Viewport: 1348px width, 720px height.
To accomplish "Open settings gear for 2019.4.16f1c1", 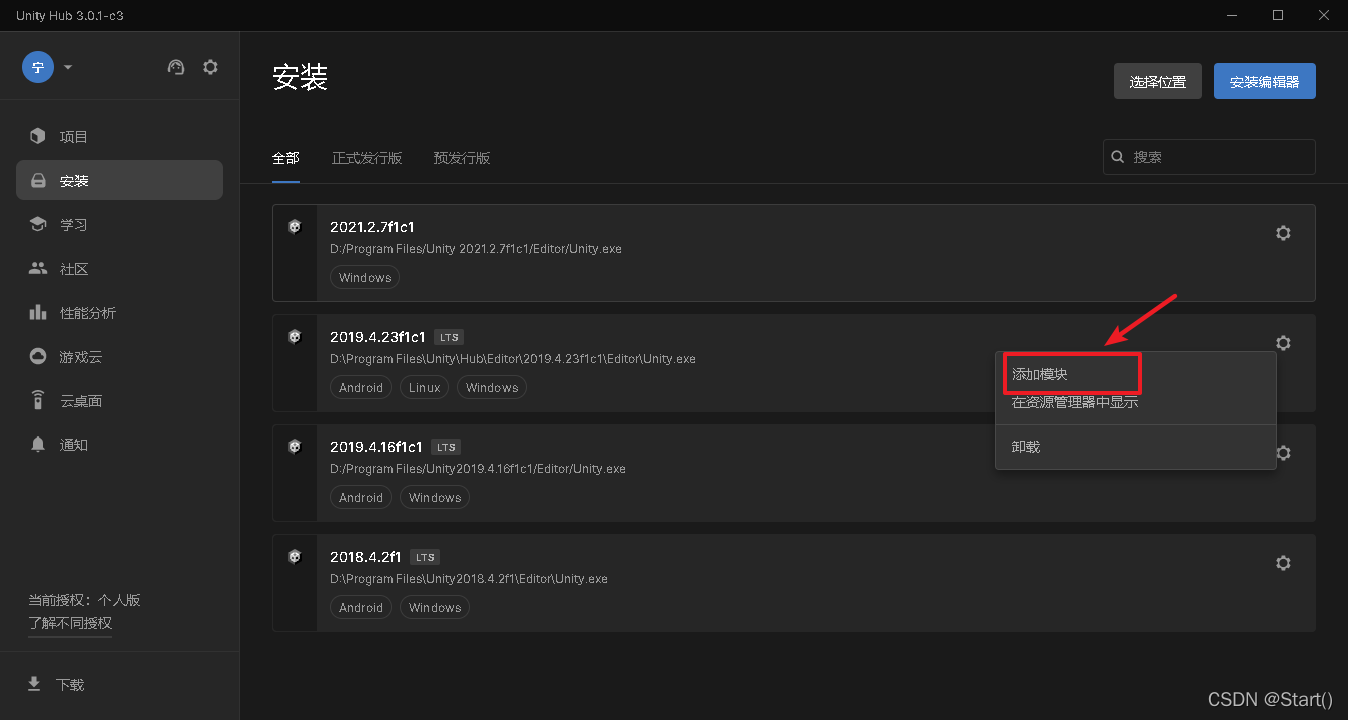I will pos(1283,453).
